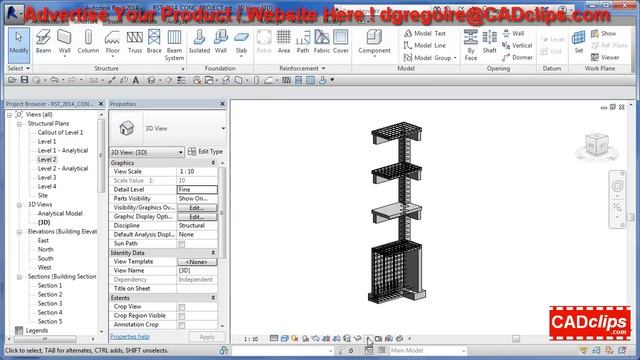
Task: Toggle the Annotation Crop checkbox
Action: click(x=182, y=325)
